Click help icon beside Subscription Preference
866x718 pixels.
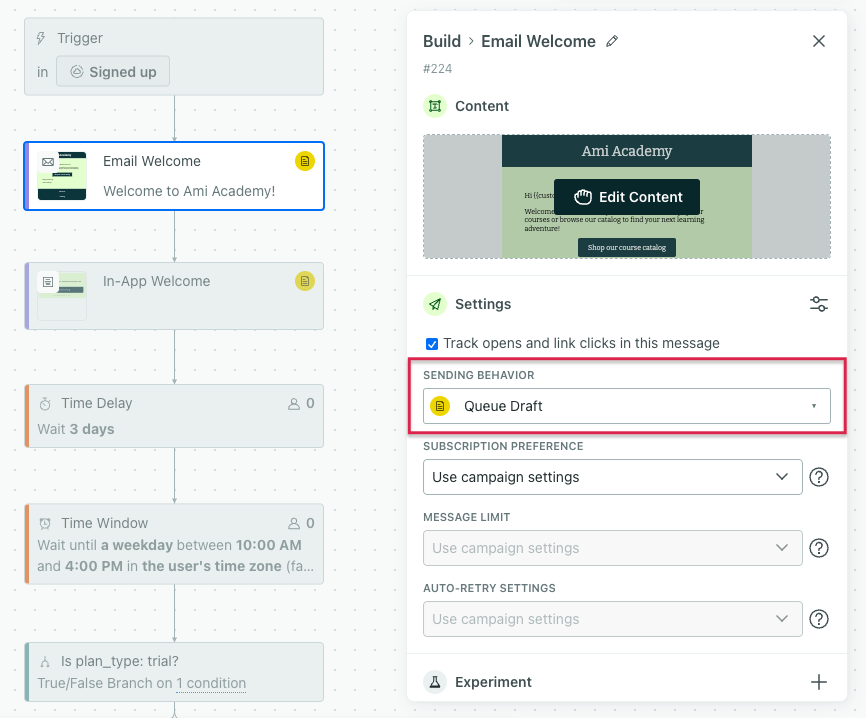coord(818,477)
